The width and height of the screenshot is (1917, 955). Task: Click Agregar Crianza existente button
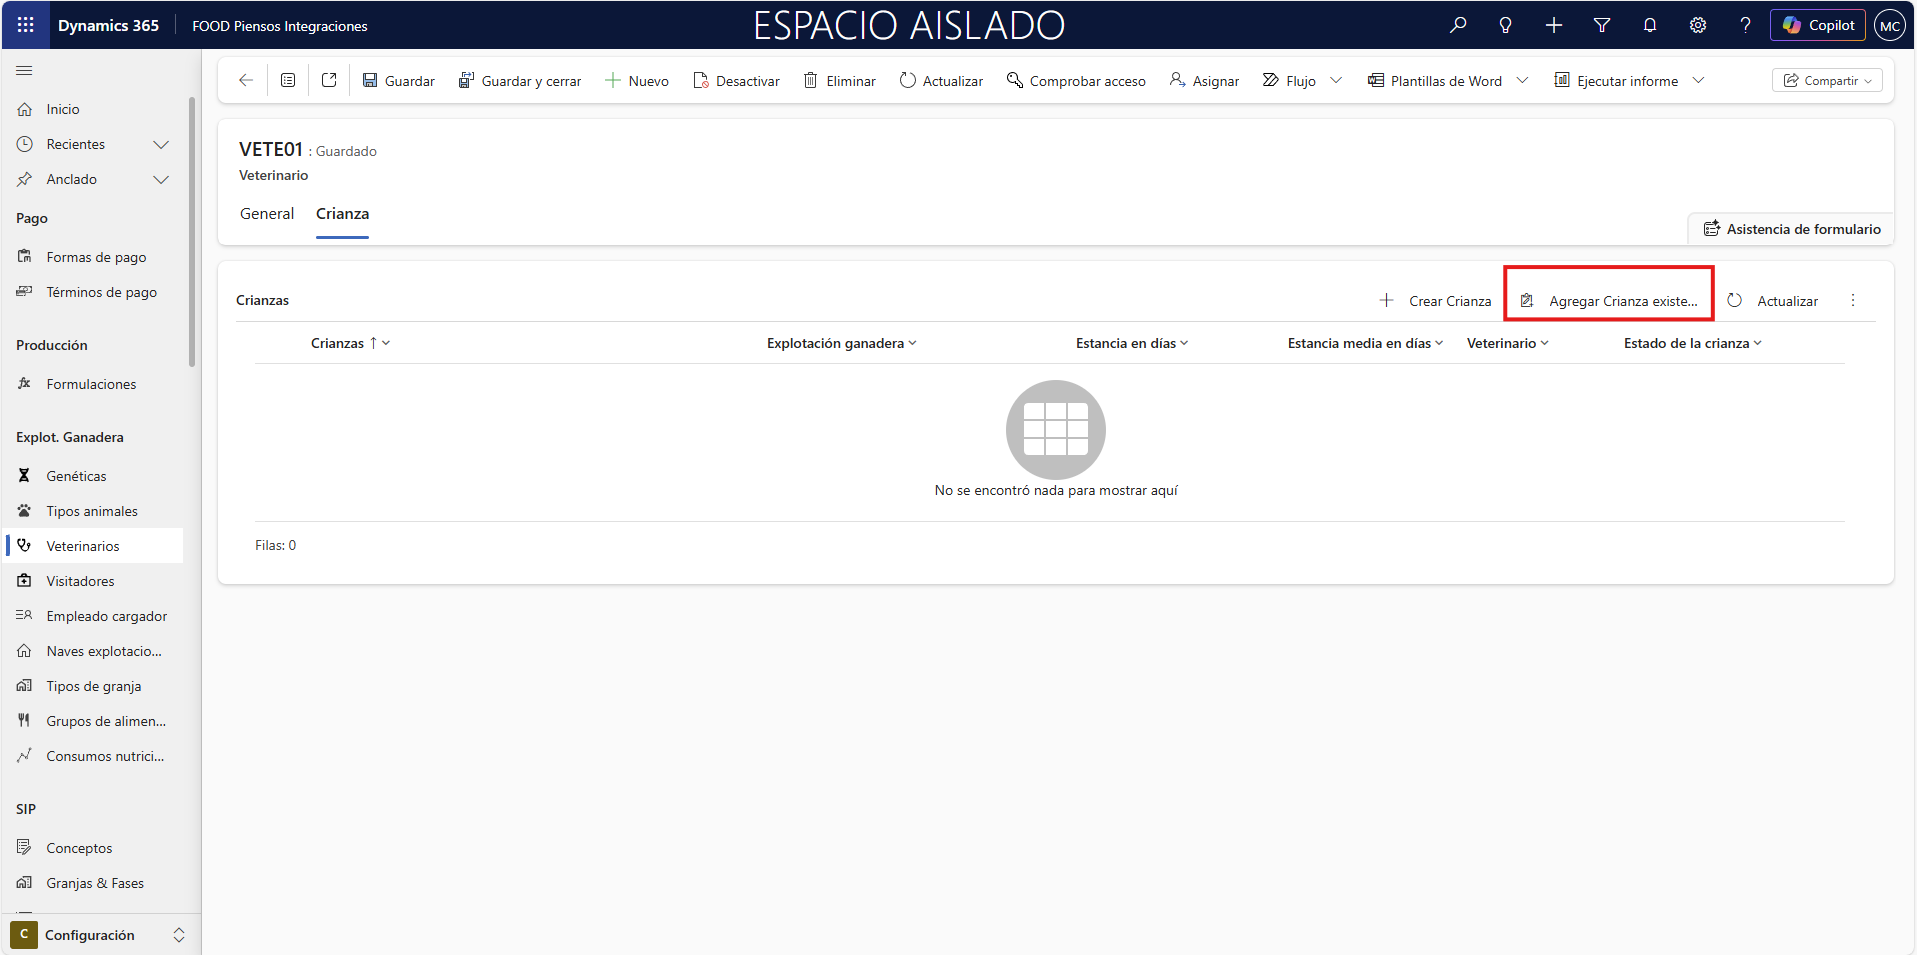(x=1609, y=301)
